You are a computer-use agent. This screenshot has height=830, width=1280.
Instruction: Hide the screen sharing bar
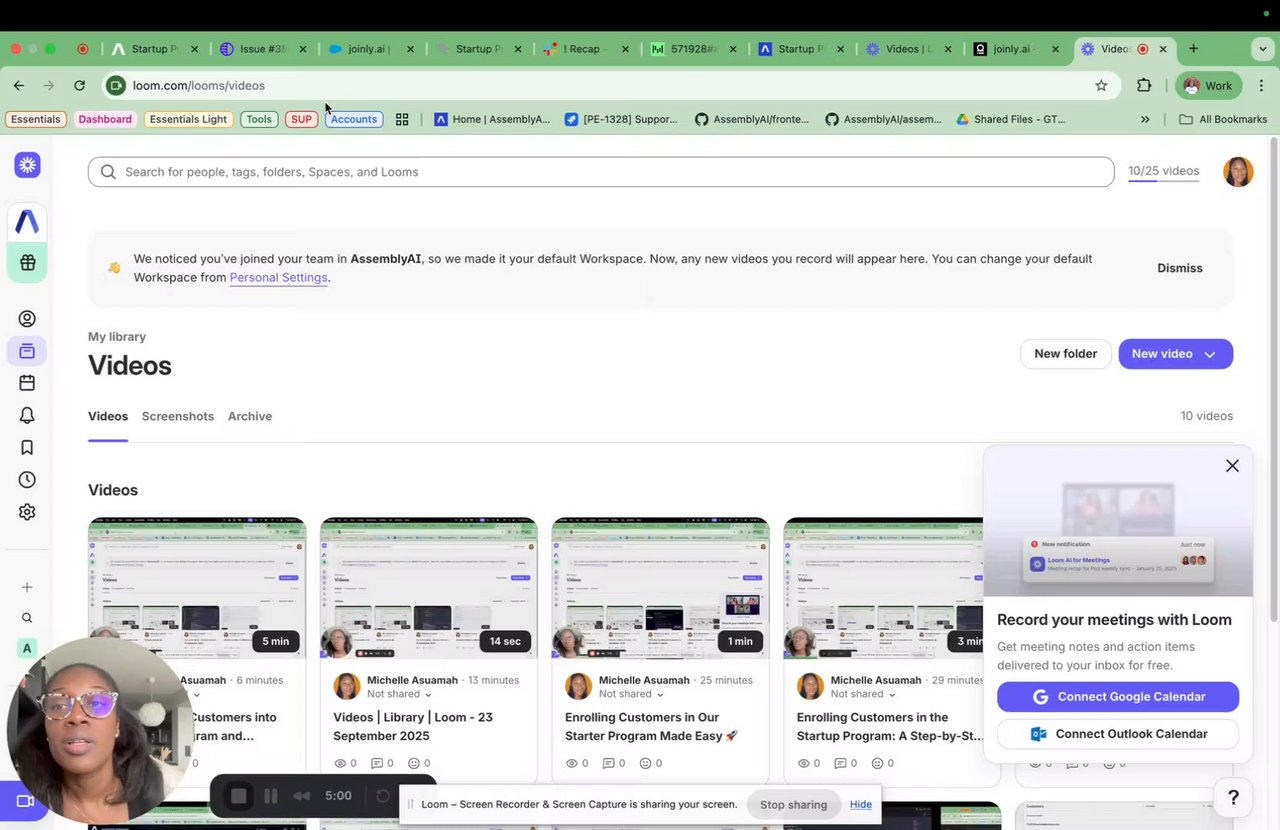[861, 805]
